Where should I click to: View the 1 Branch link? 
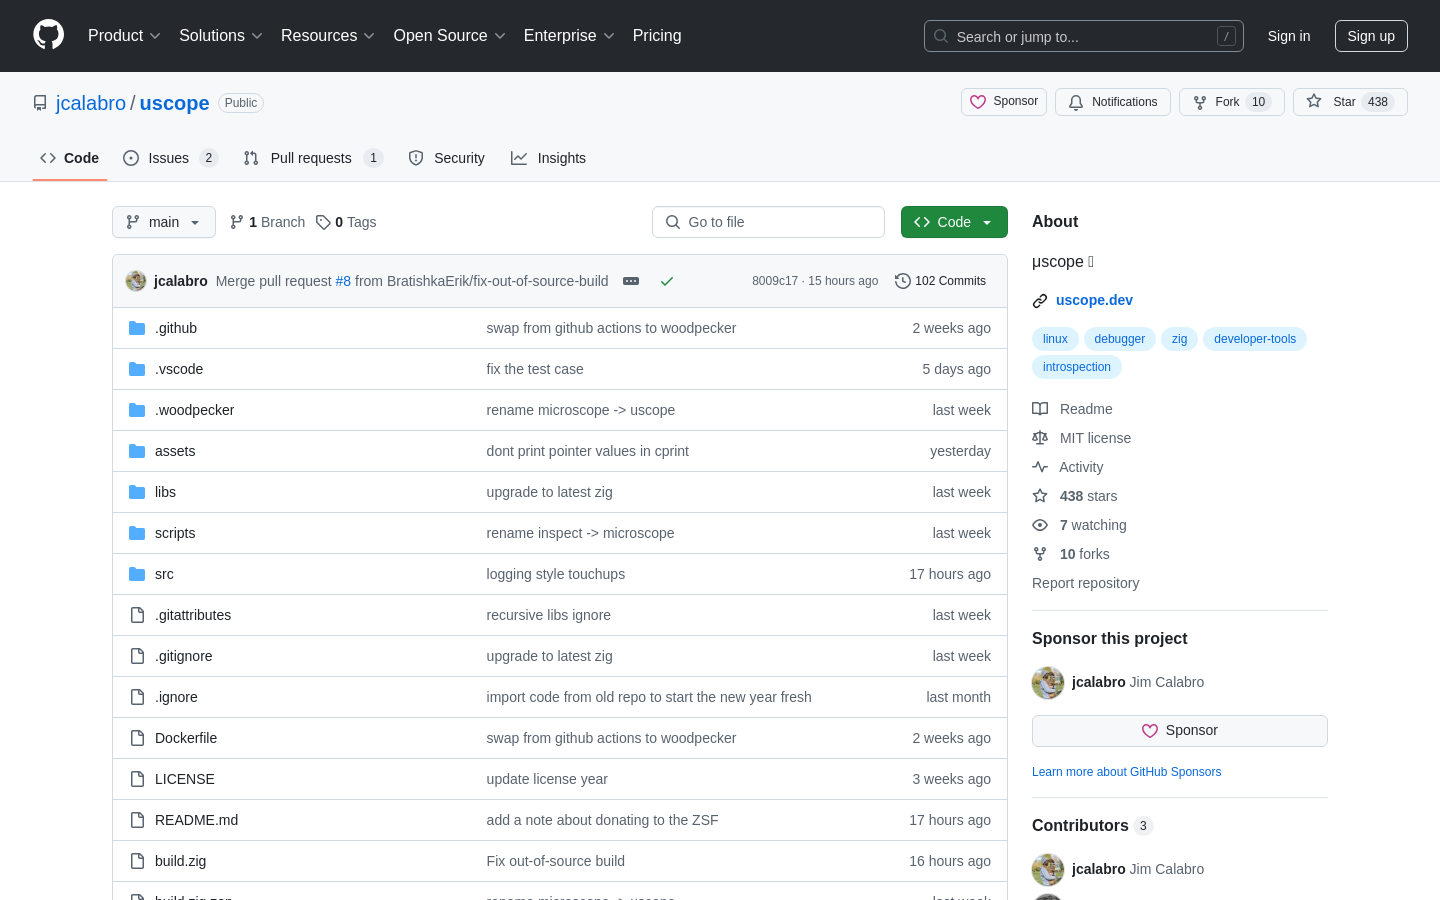click(267, 222)
